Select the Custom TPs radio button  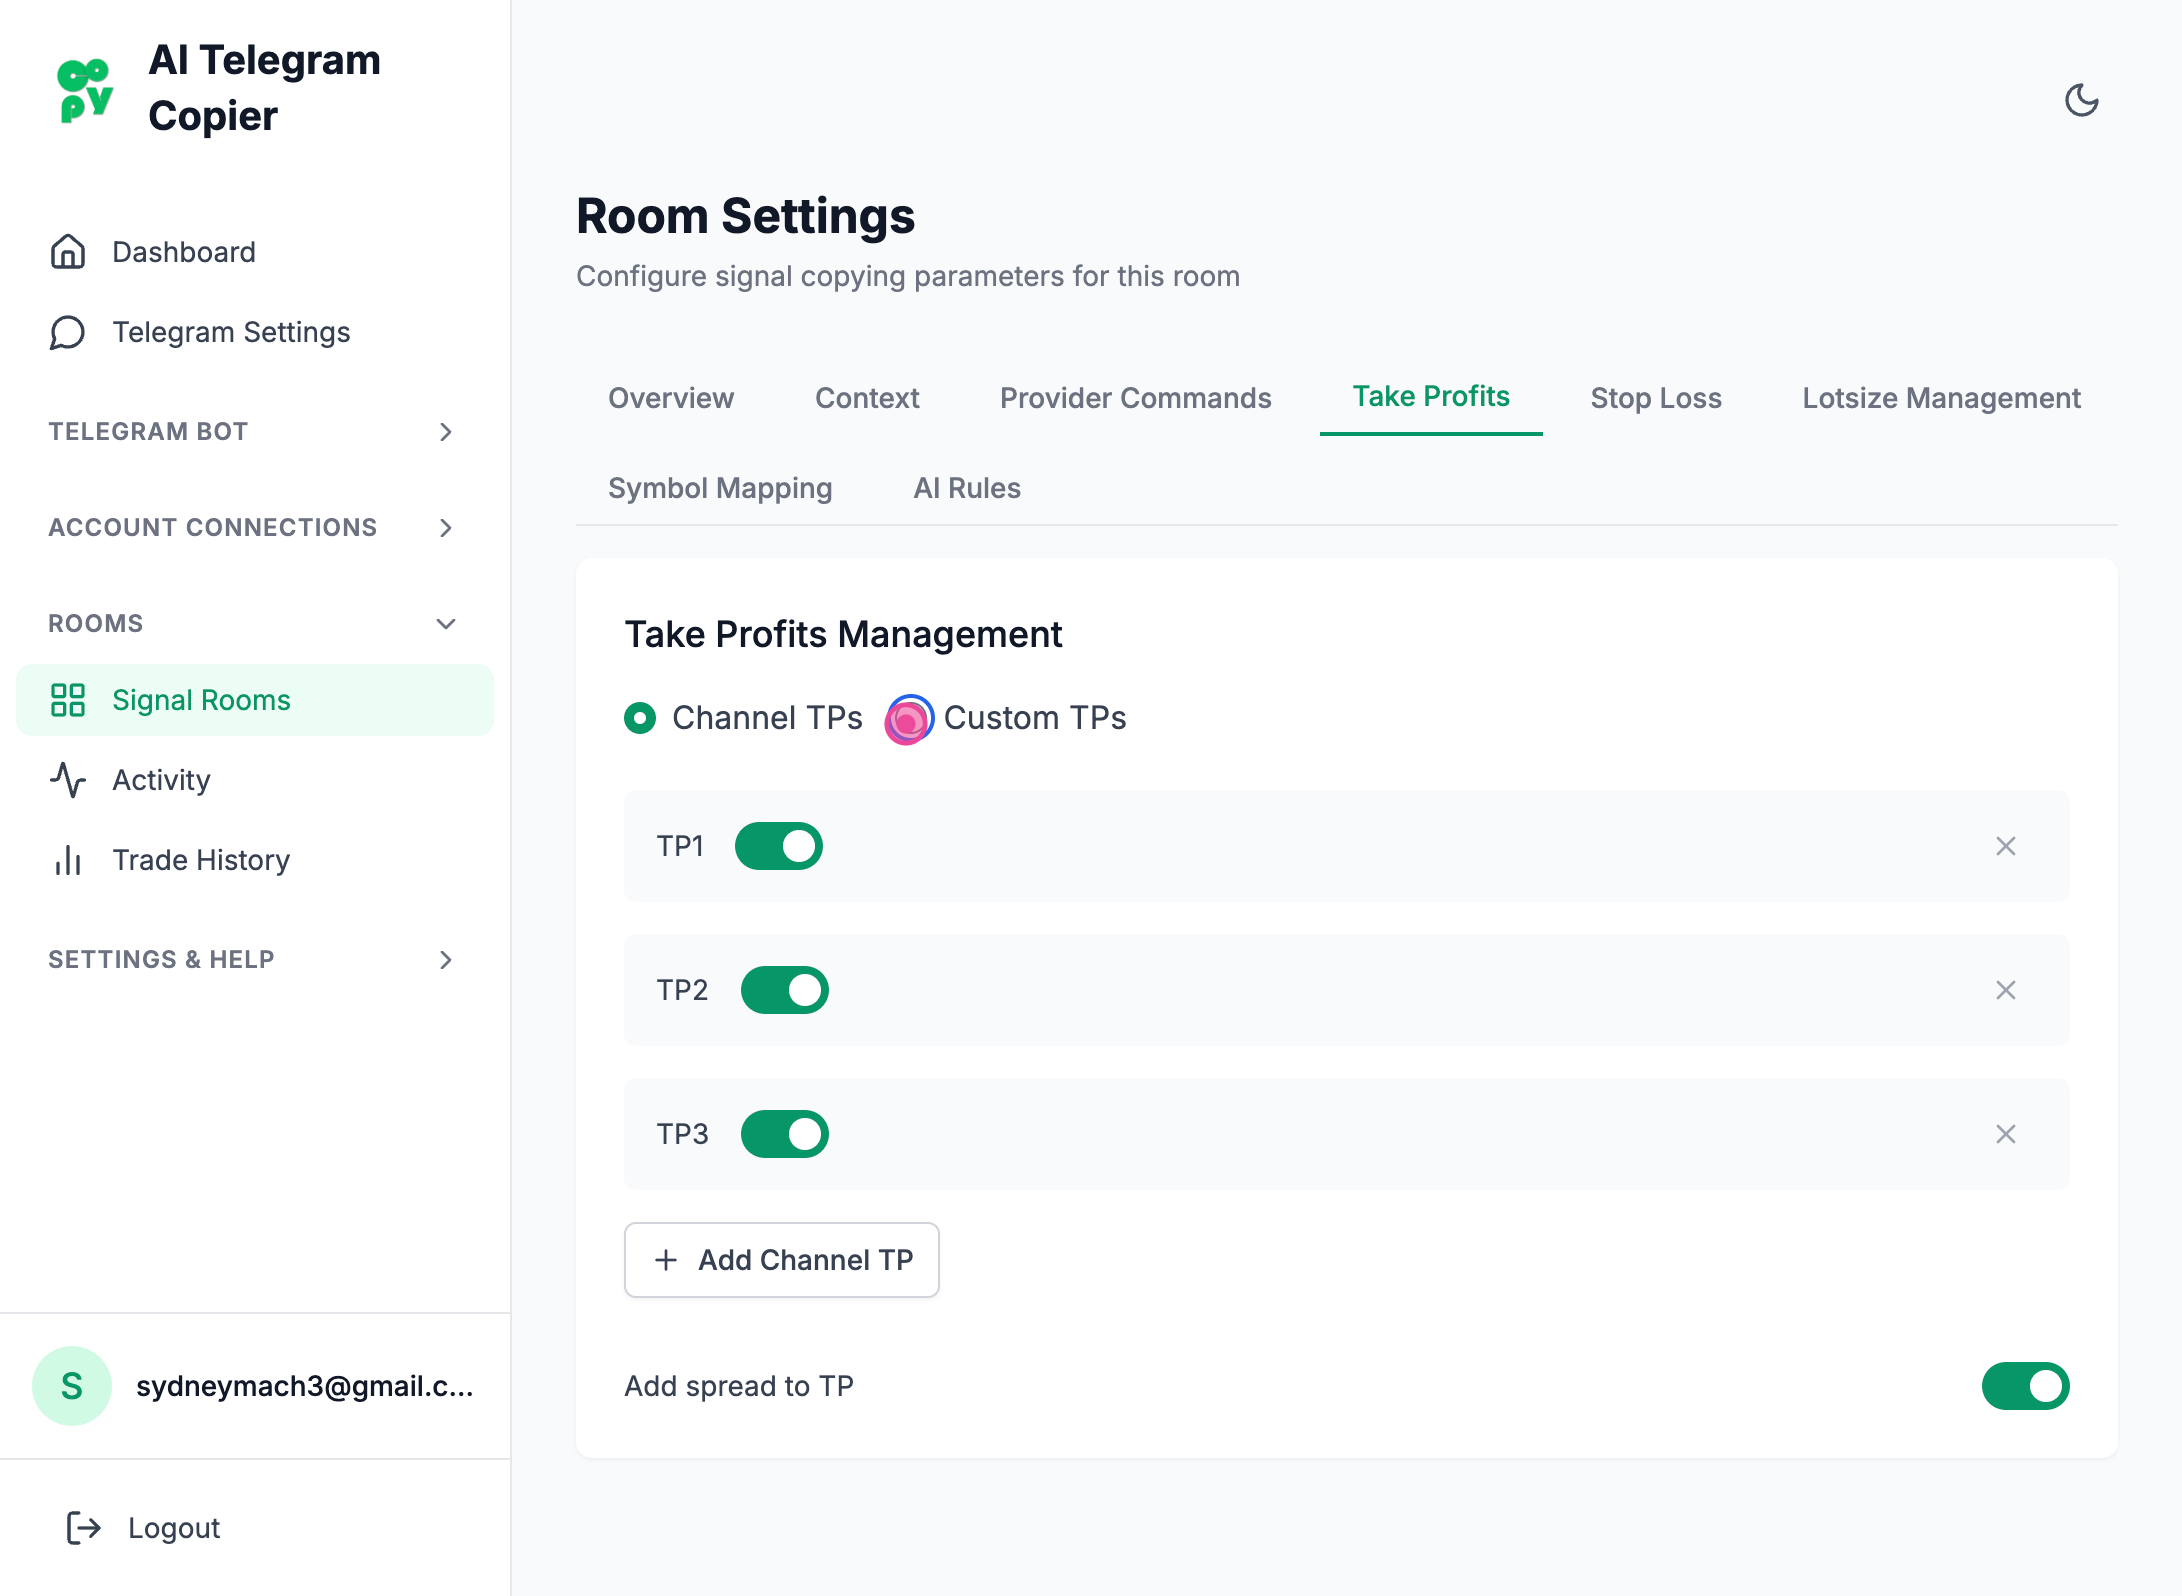coord(908,718)
